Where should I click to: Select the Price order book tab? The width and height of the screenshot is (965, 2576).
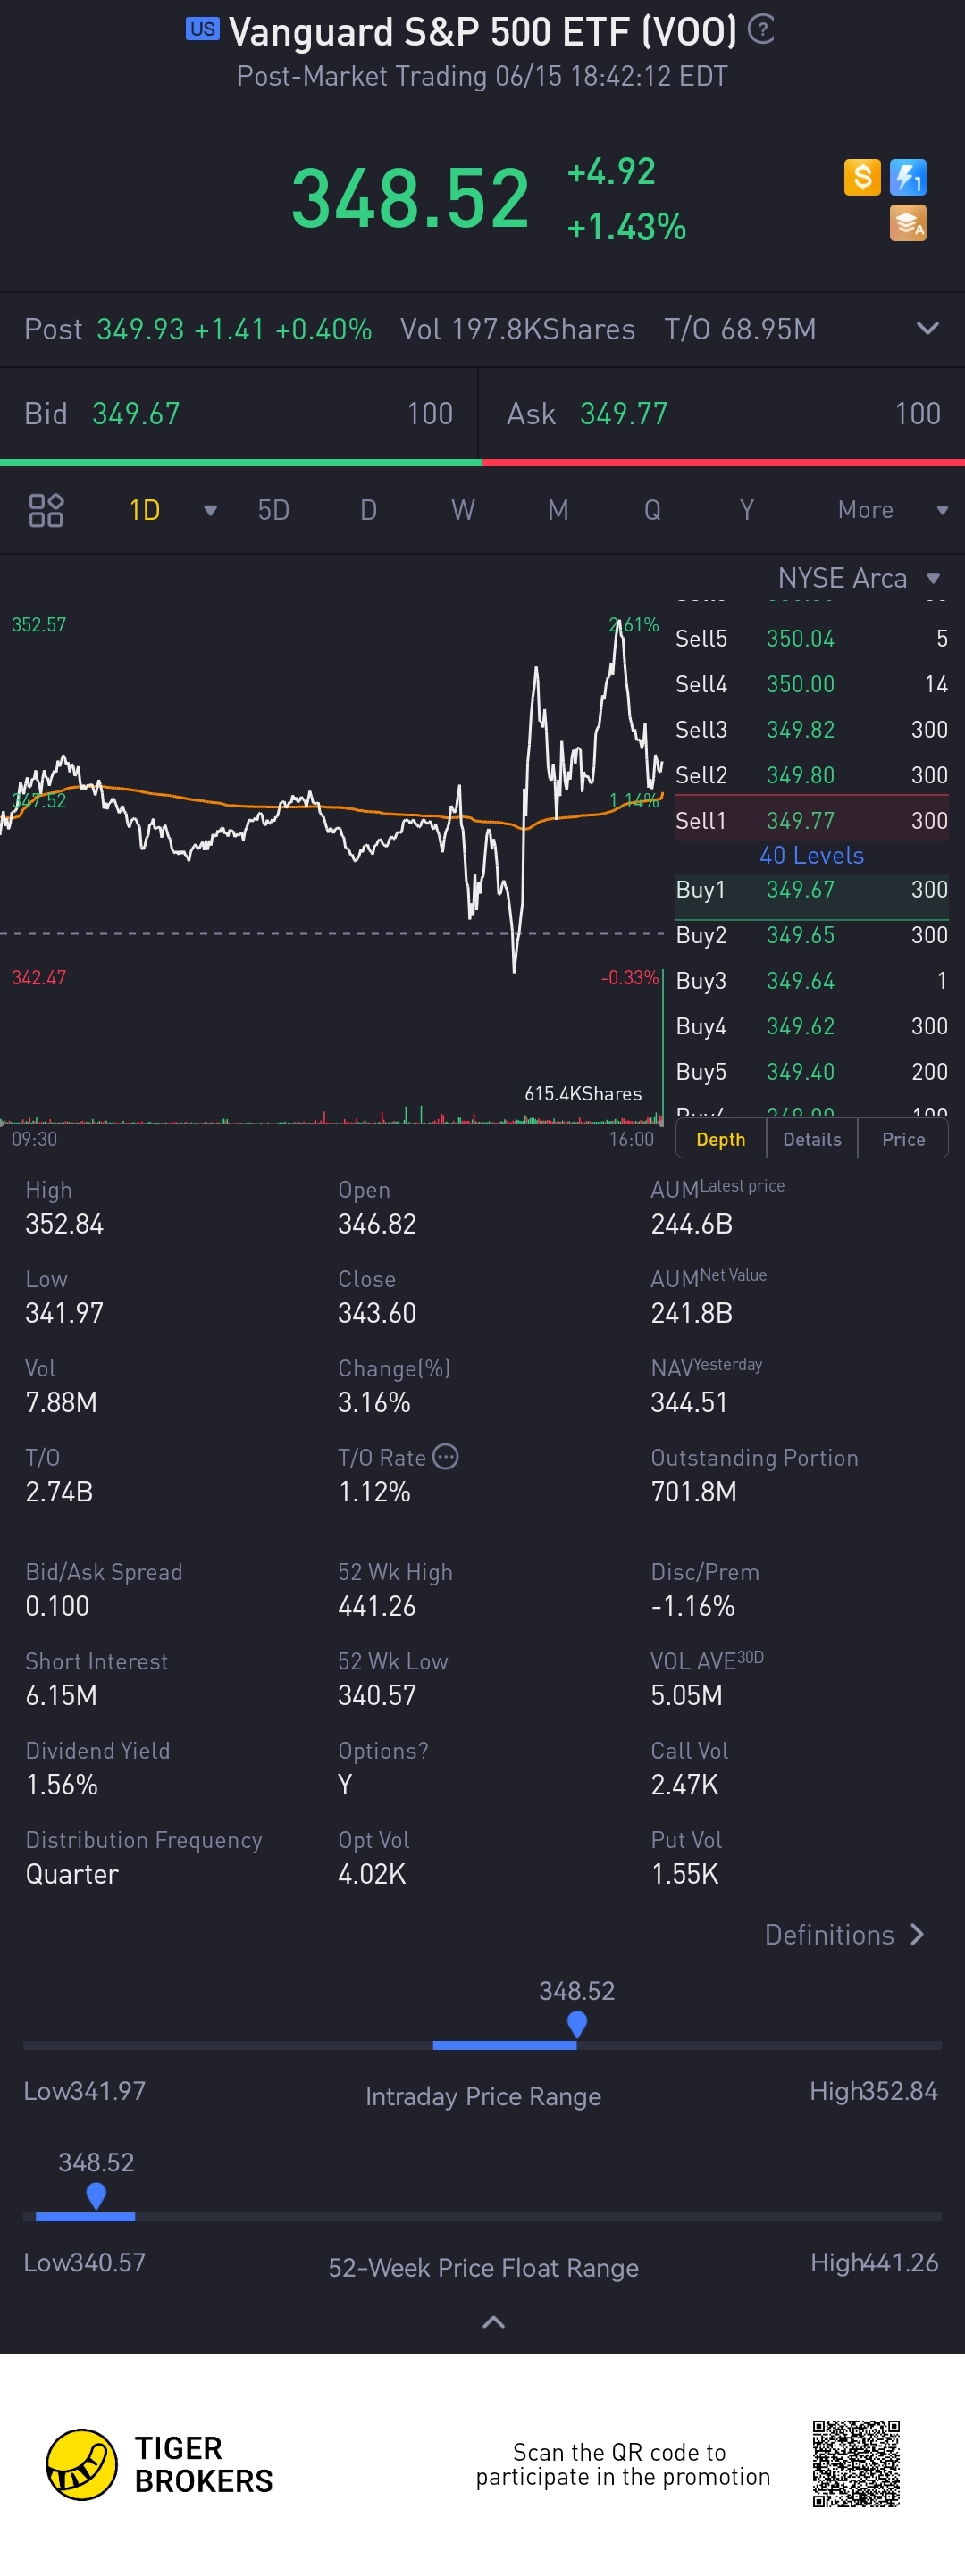903,1139
